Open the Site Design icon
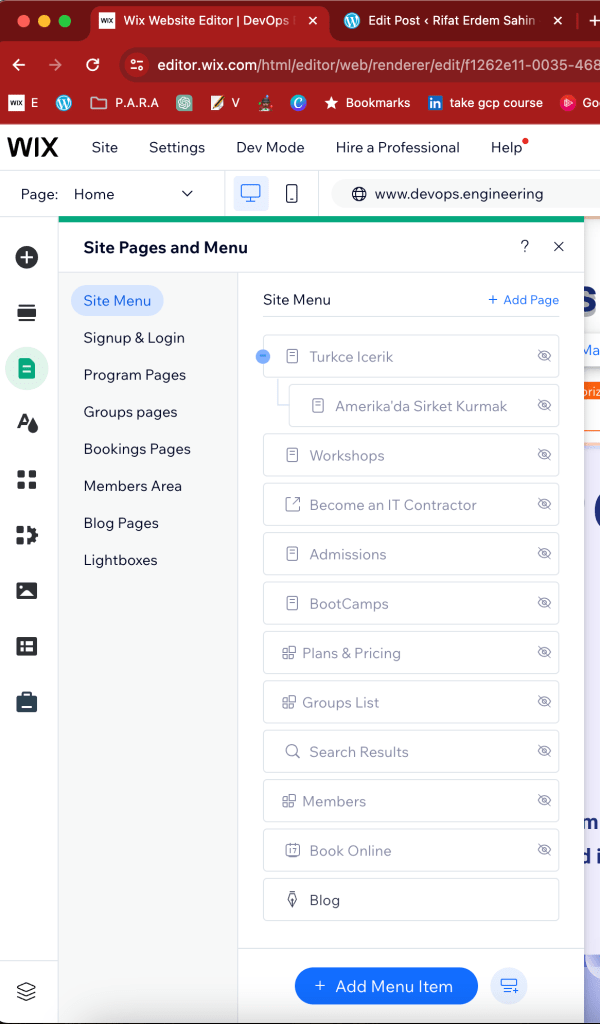600x1024 pixels. (x=27, y=424)
